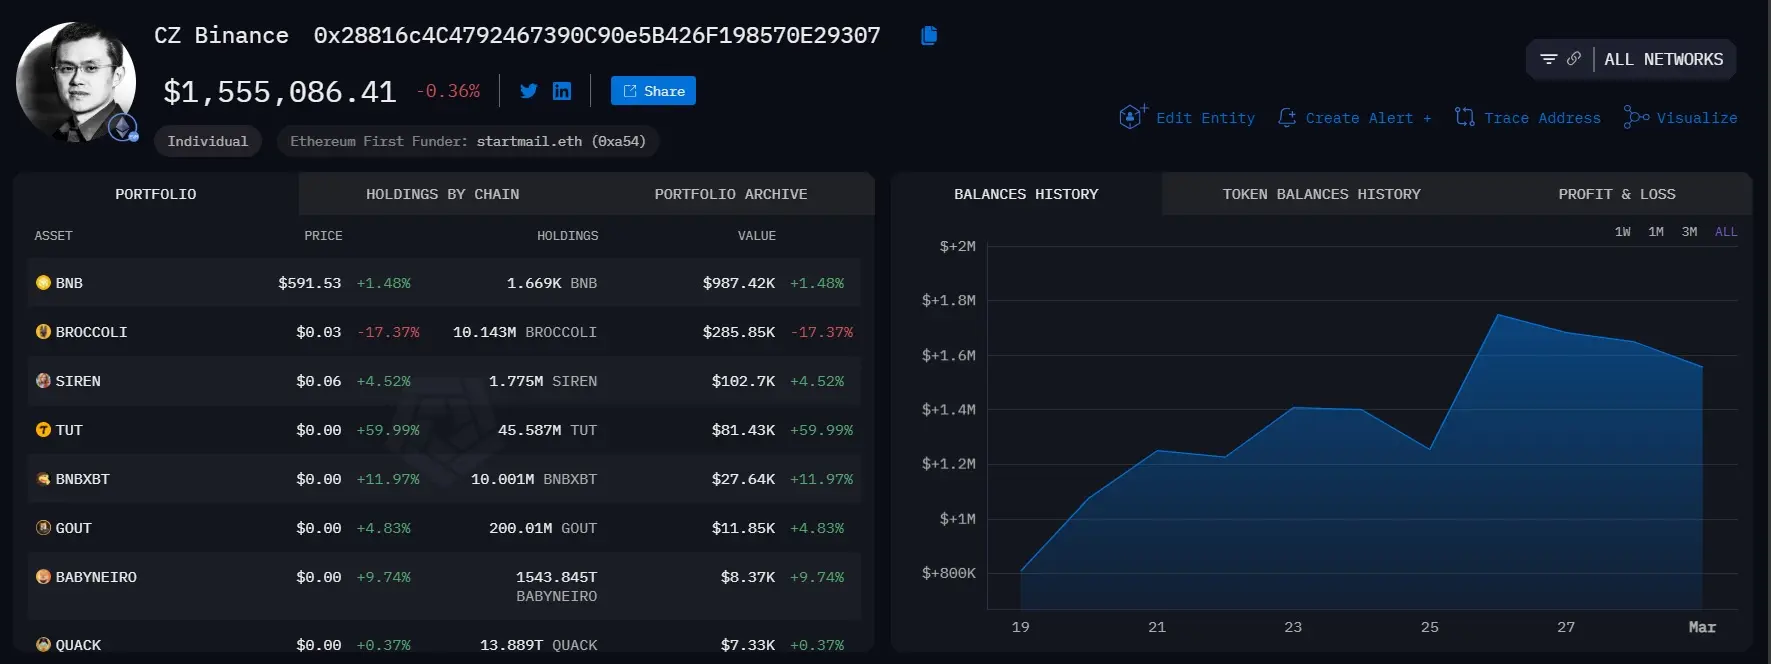Set chart range to 1W
Screen dimensions: 1771x664
click(1622, 232)
